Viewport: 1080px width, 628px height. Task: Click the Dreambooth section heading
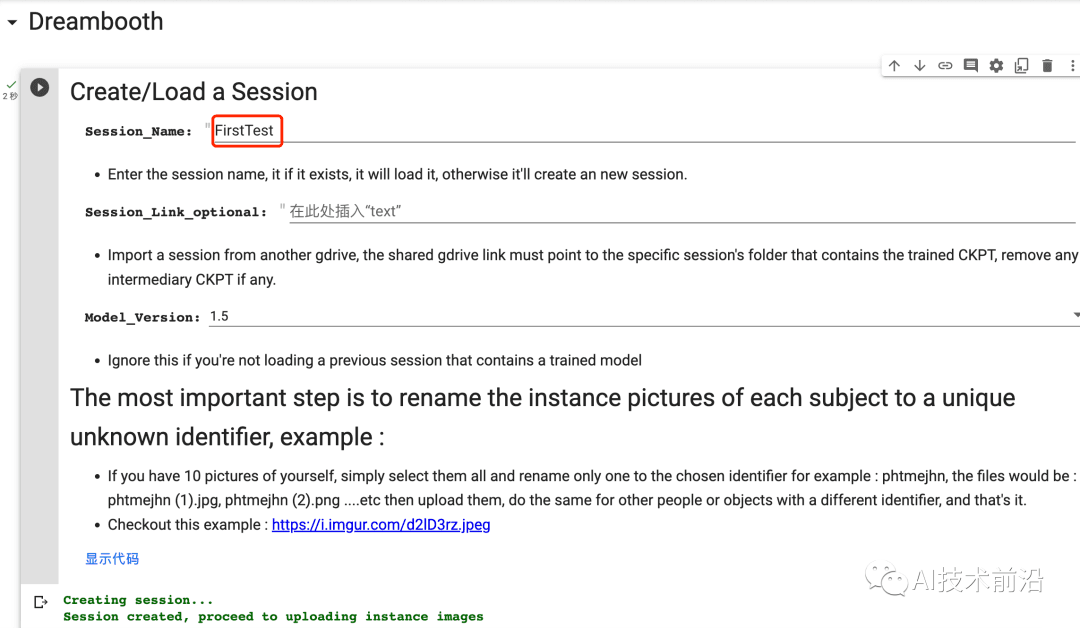(96, 22)
